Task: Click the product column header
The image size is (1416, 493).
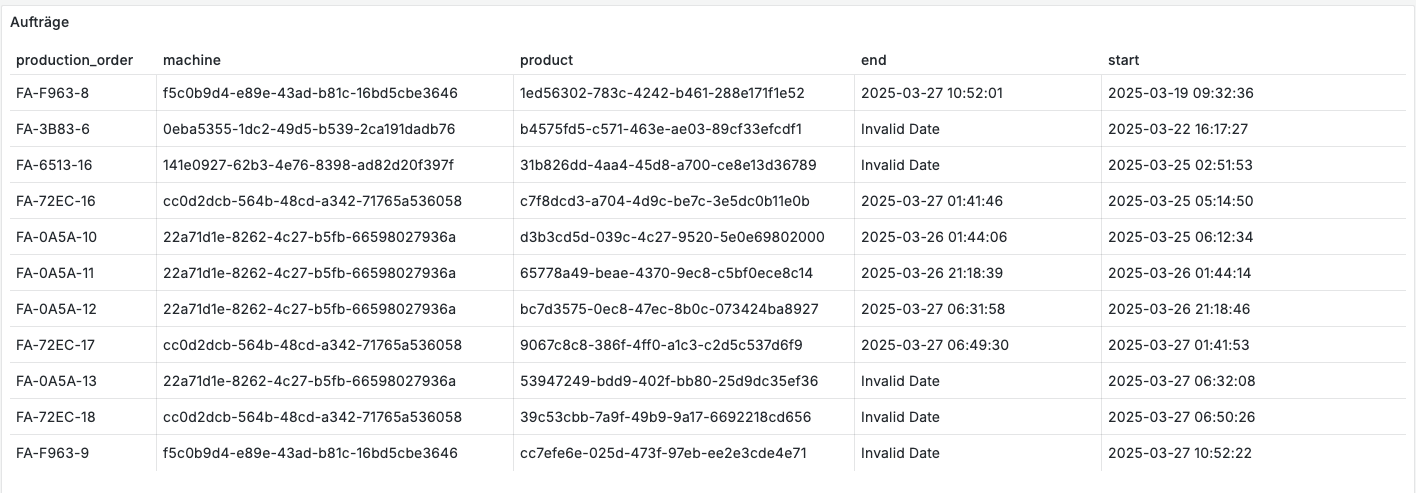Action: 546,60
